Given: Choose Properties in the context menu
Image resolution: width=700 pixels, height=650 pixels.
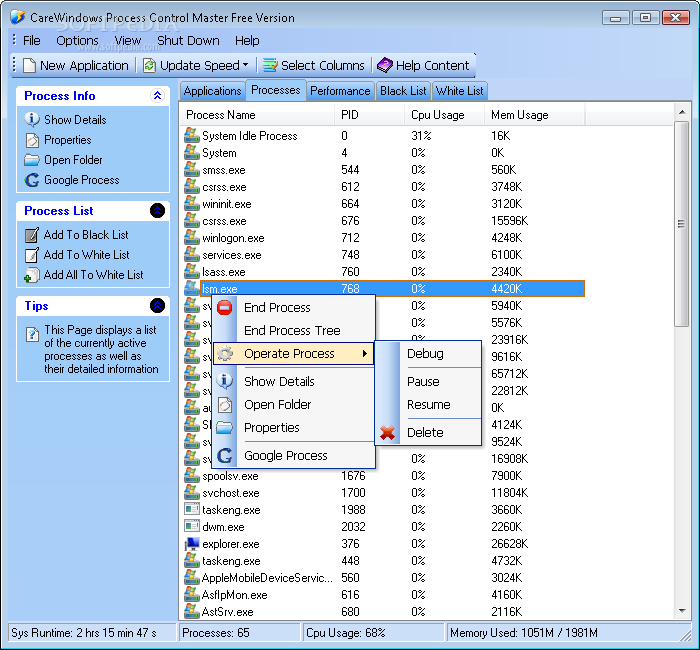Looking at the screenshot, I should (x=271, y=428).
